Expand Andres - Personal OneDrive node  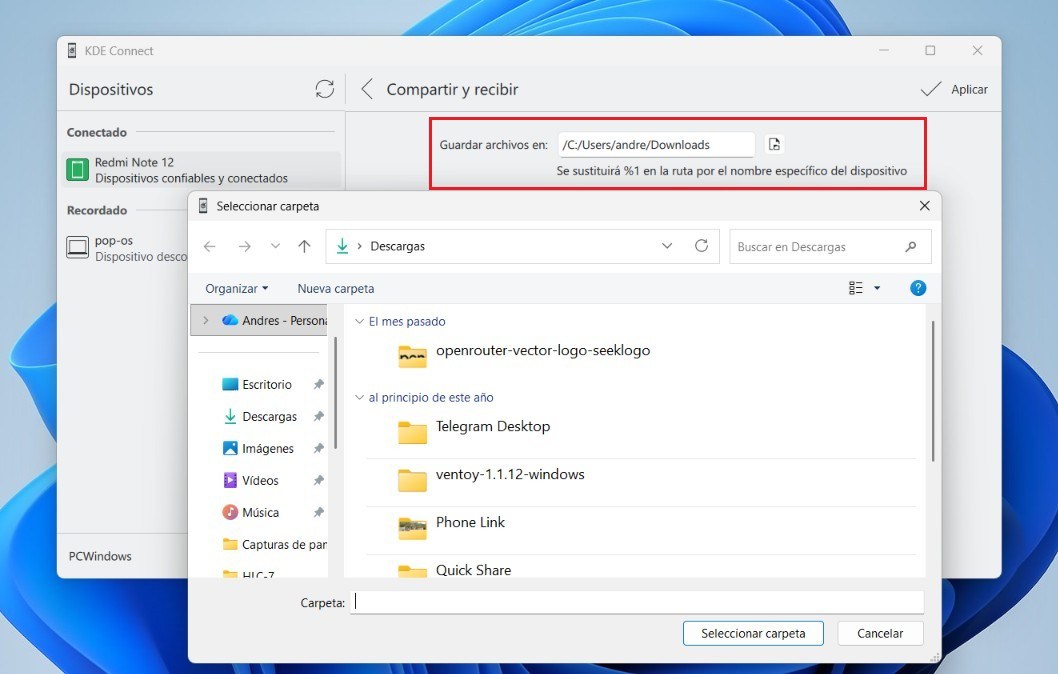[206, 320]
